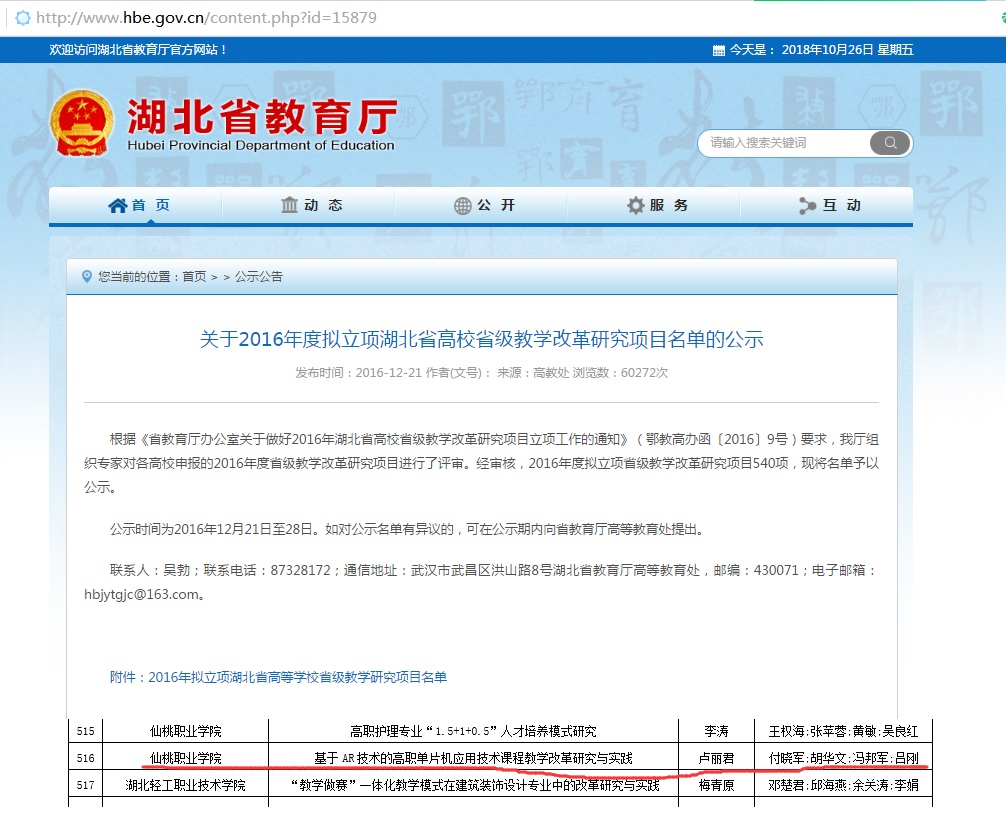Image resolution: width=1006 pixels, height=818 pixels.
Task: Open the attachment 2016年拟立项 project list link
Action: pyautogui.click(x=278, y=677)
